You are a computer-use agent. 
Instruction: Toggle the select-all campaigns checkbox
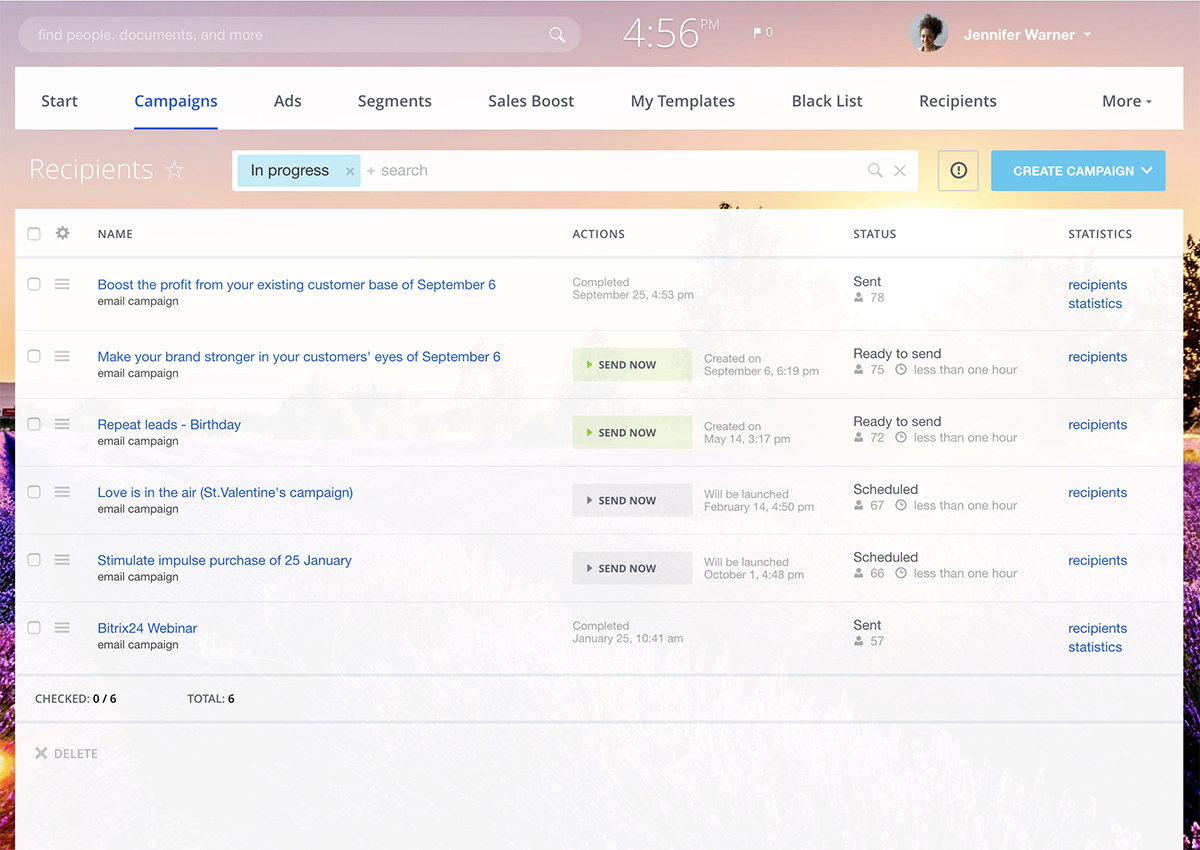pyautogui.click(x=34, y=234)
